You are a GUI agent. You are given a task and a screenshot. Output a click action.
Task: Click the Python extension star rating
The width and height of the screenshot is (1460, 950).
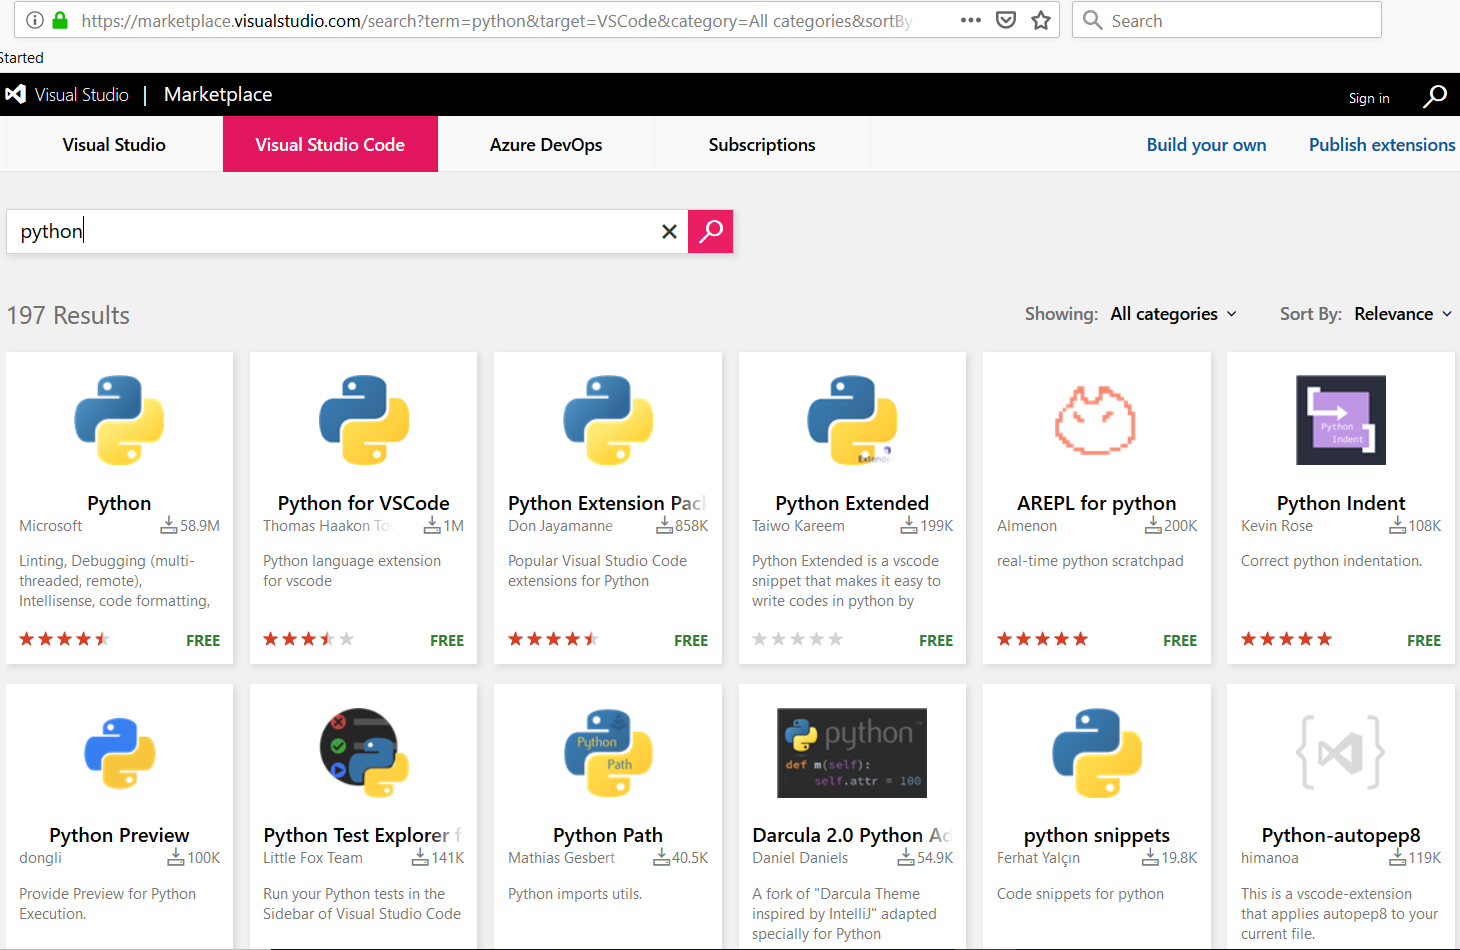(64, 639)
